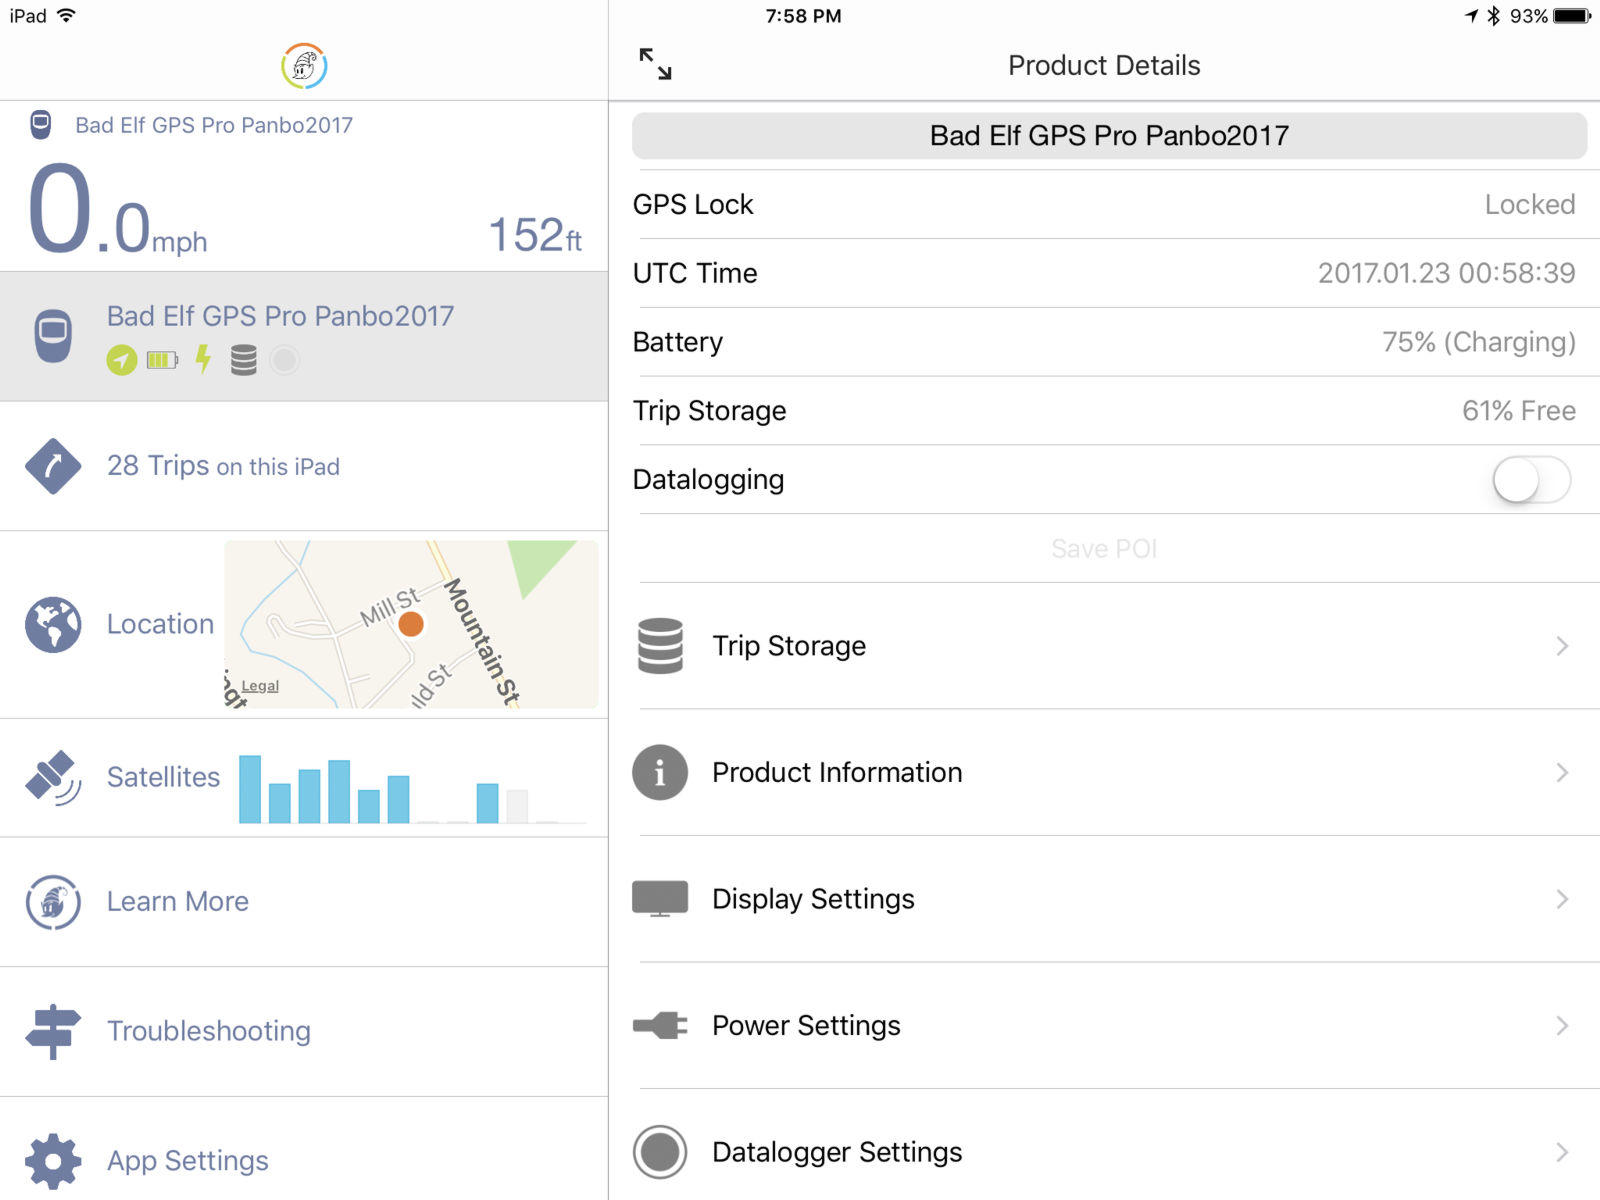Expand Trip Storage chevron

(x=1562, y=646)
